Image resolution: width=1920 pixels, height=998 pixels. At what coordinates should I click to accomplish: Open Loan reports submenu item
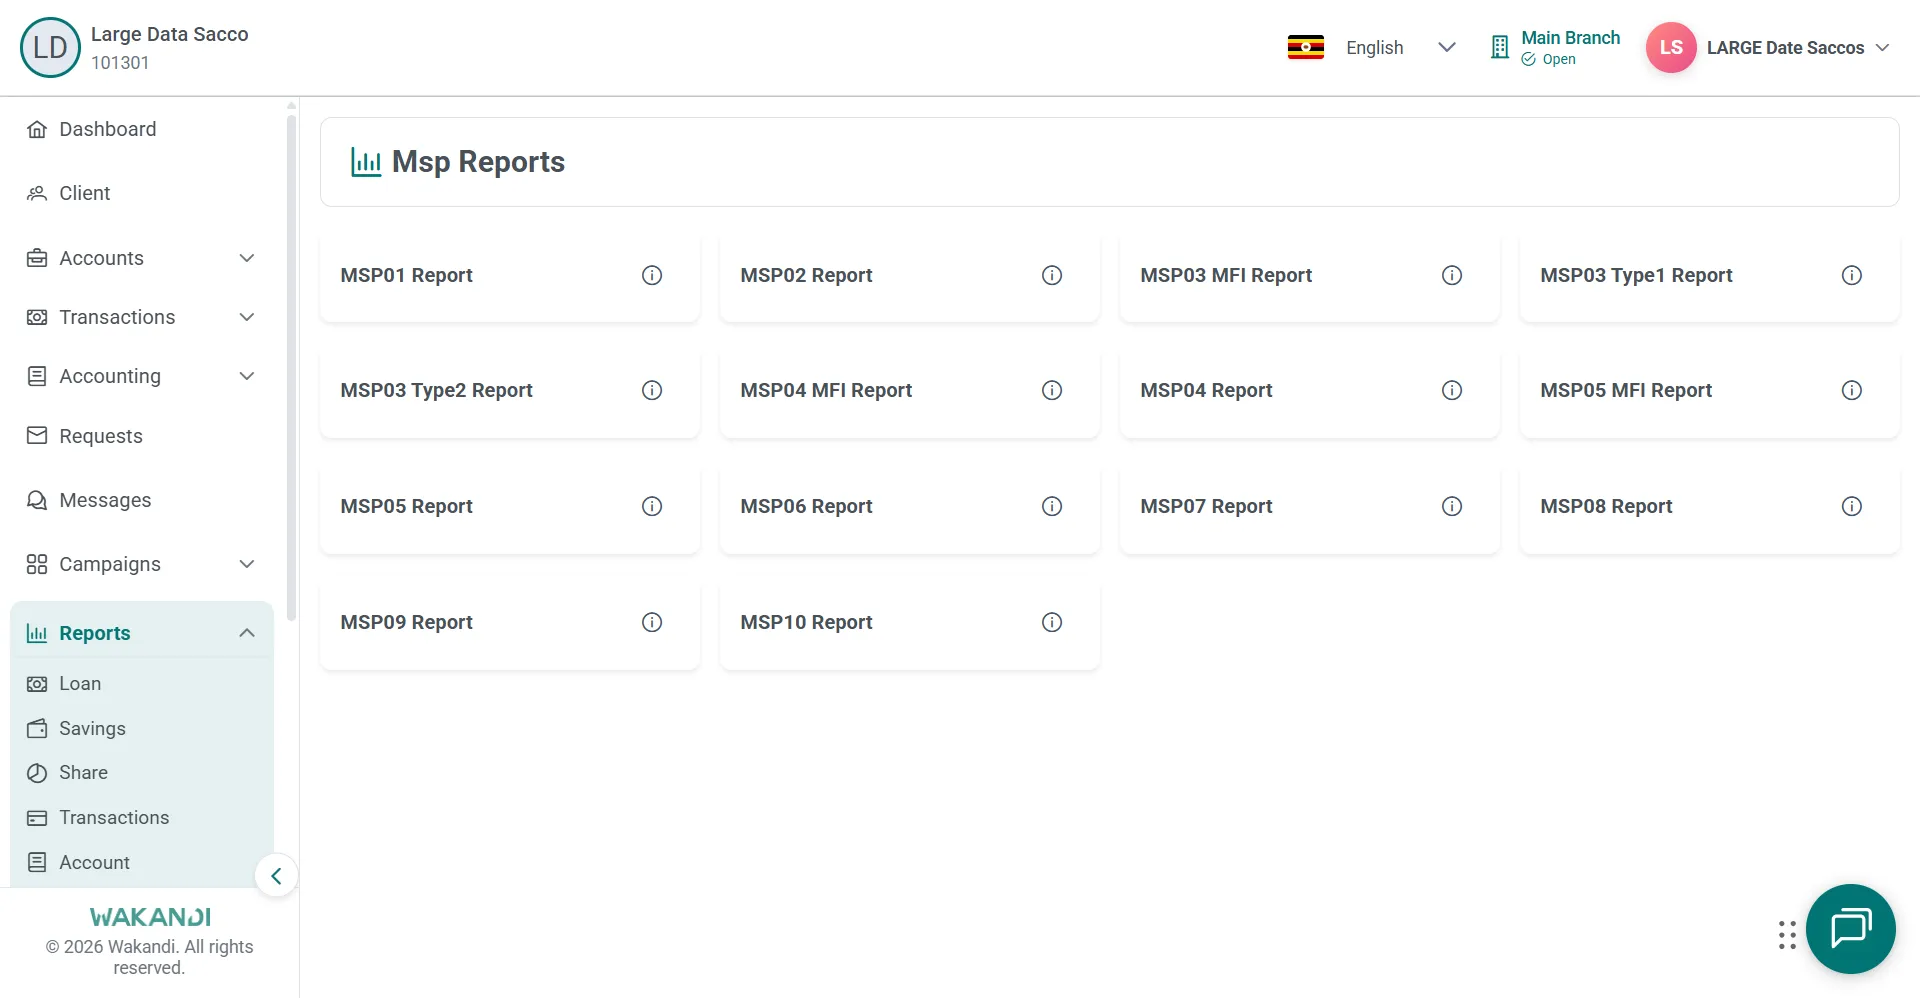(142, 684)
